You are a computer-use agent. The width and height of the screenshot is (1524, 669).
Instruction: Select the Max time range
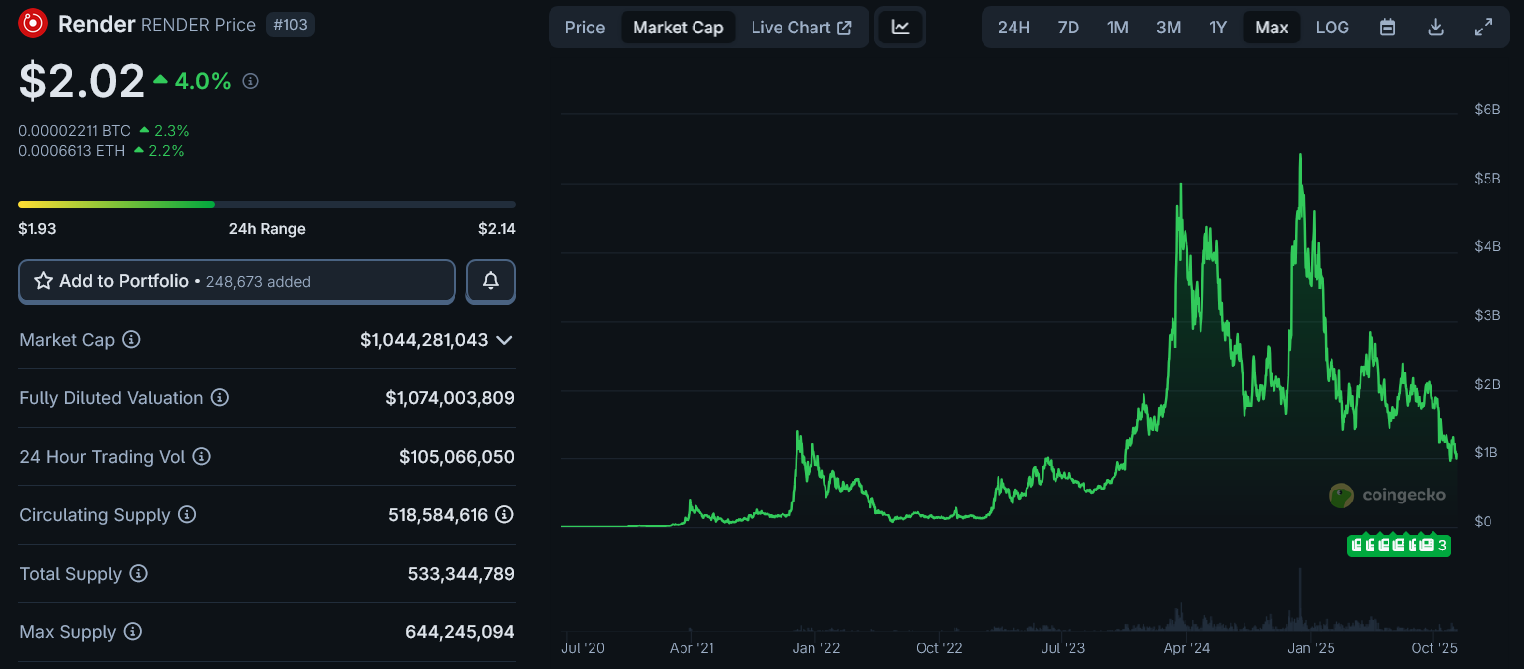[x=1272, y=27]
